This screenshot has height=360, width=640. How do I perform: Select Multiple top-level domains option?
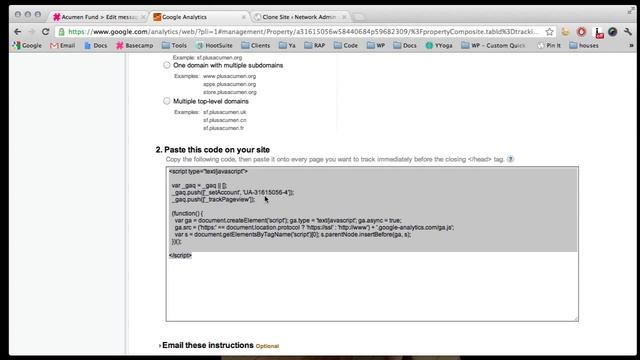[167, 101]
